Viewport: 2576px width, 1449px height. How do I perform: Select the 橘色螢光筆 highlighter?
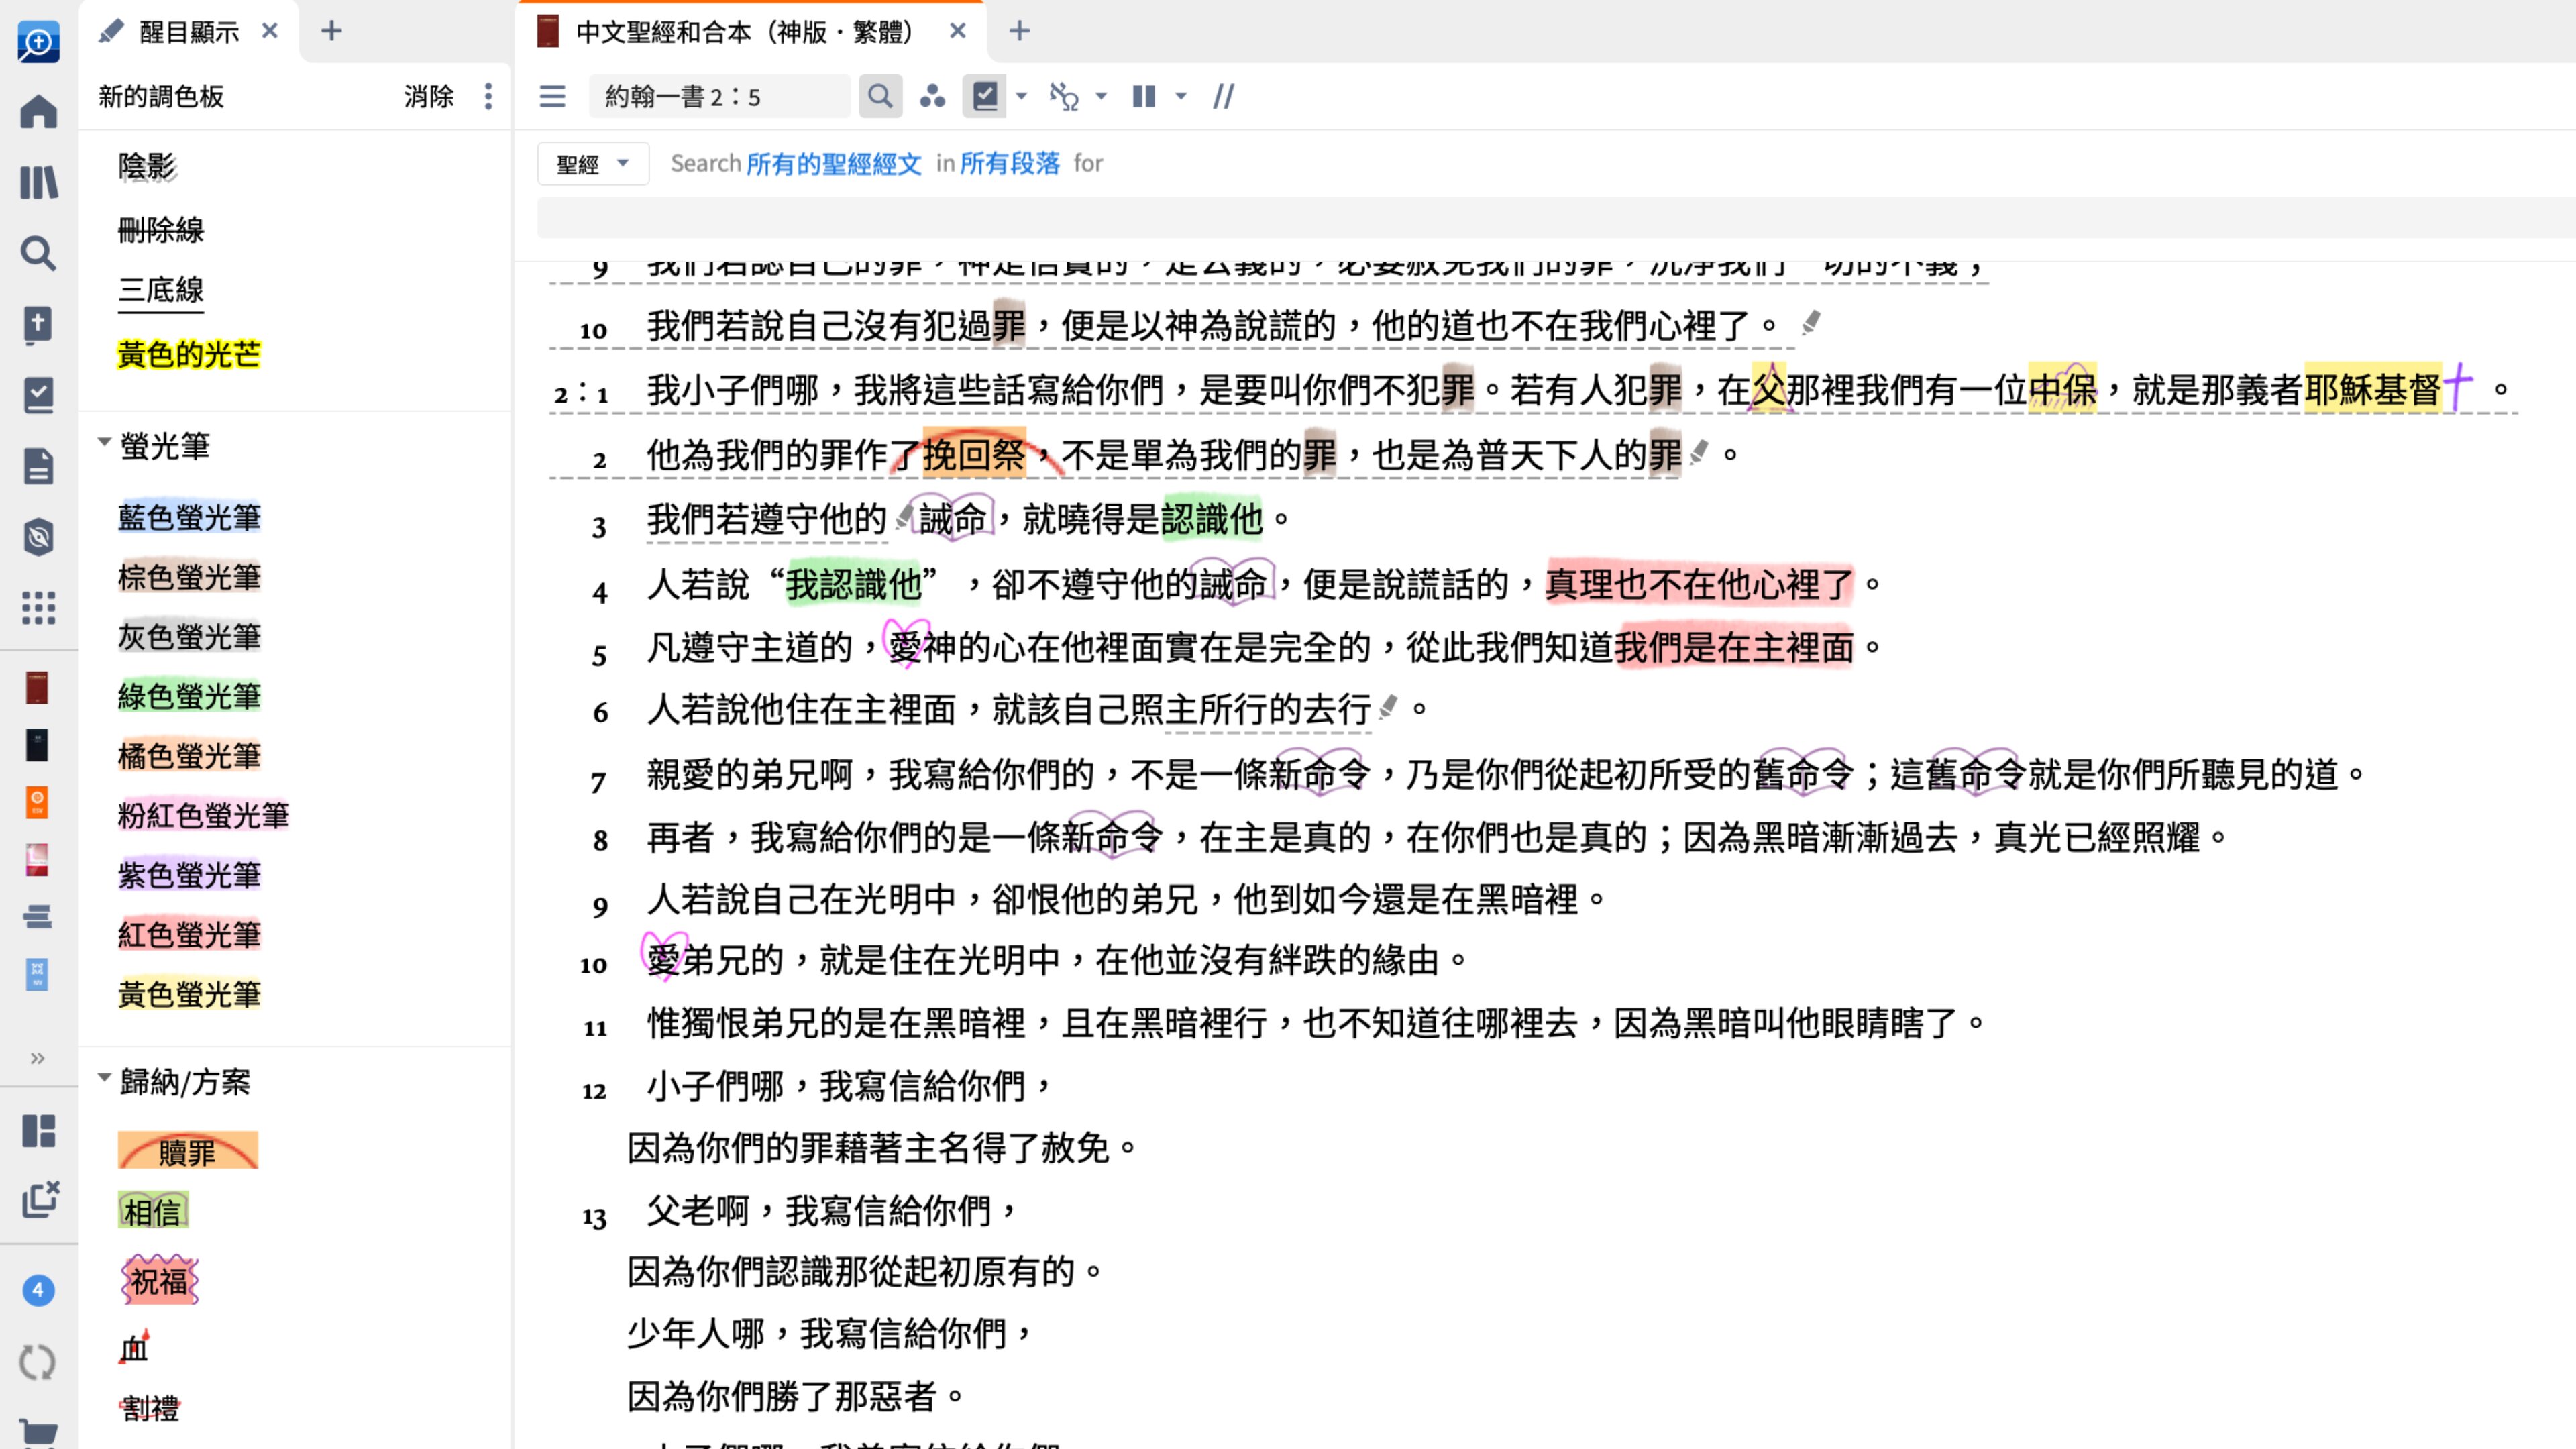coord(189,756)
